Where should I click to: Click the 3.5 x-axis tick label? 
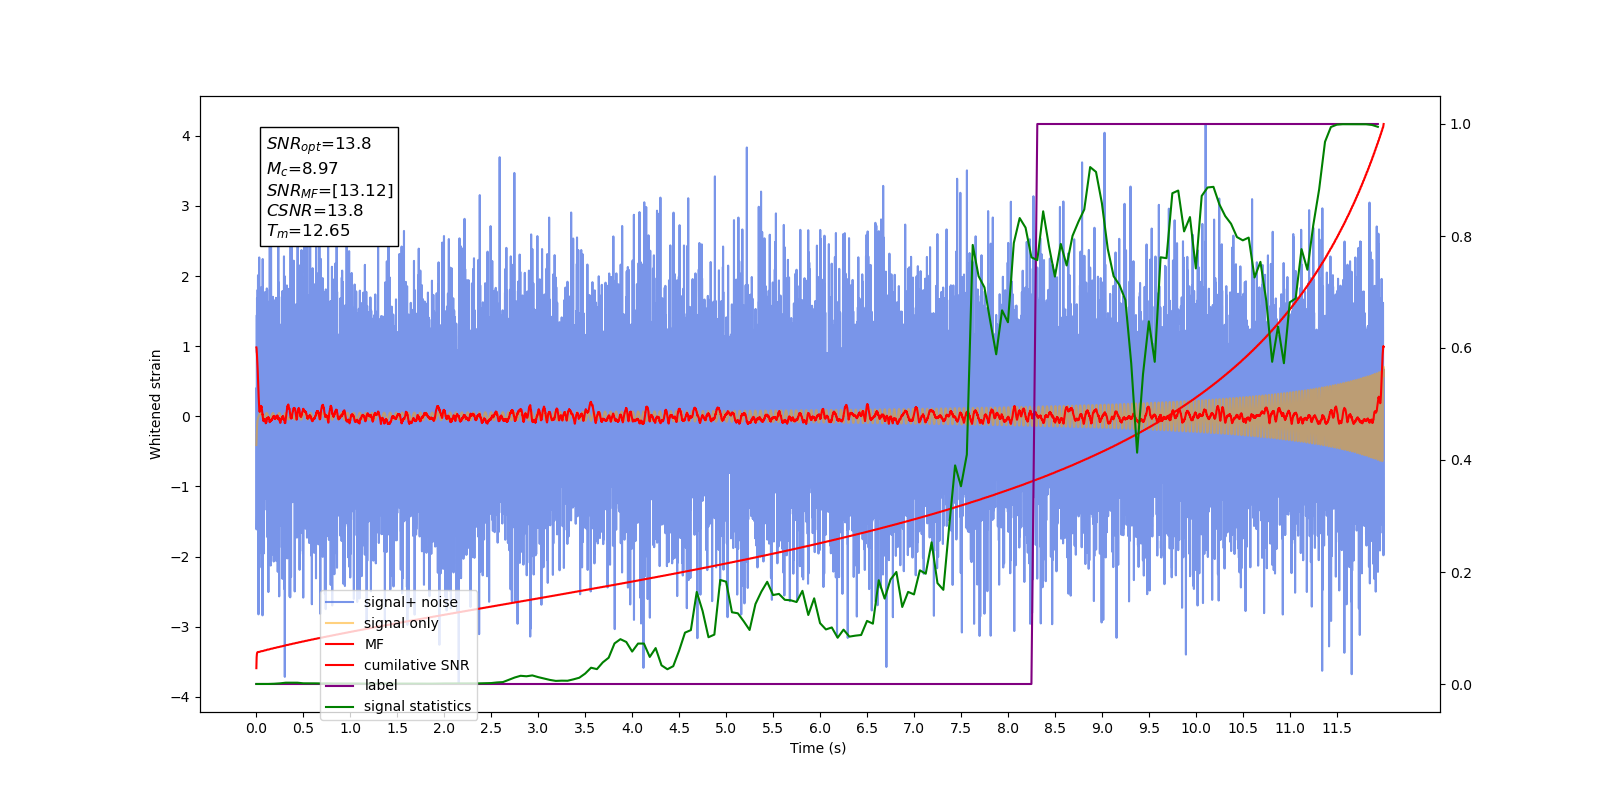585,728
